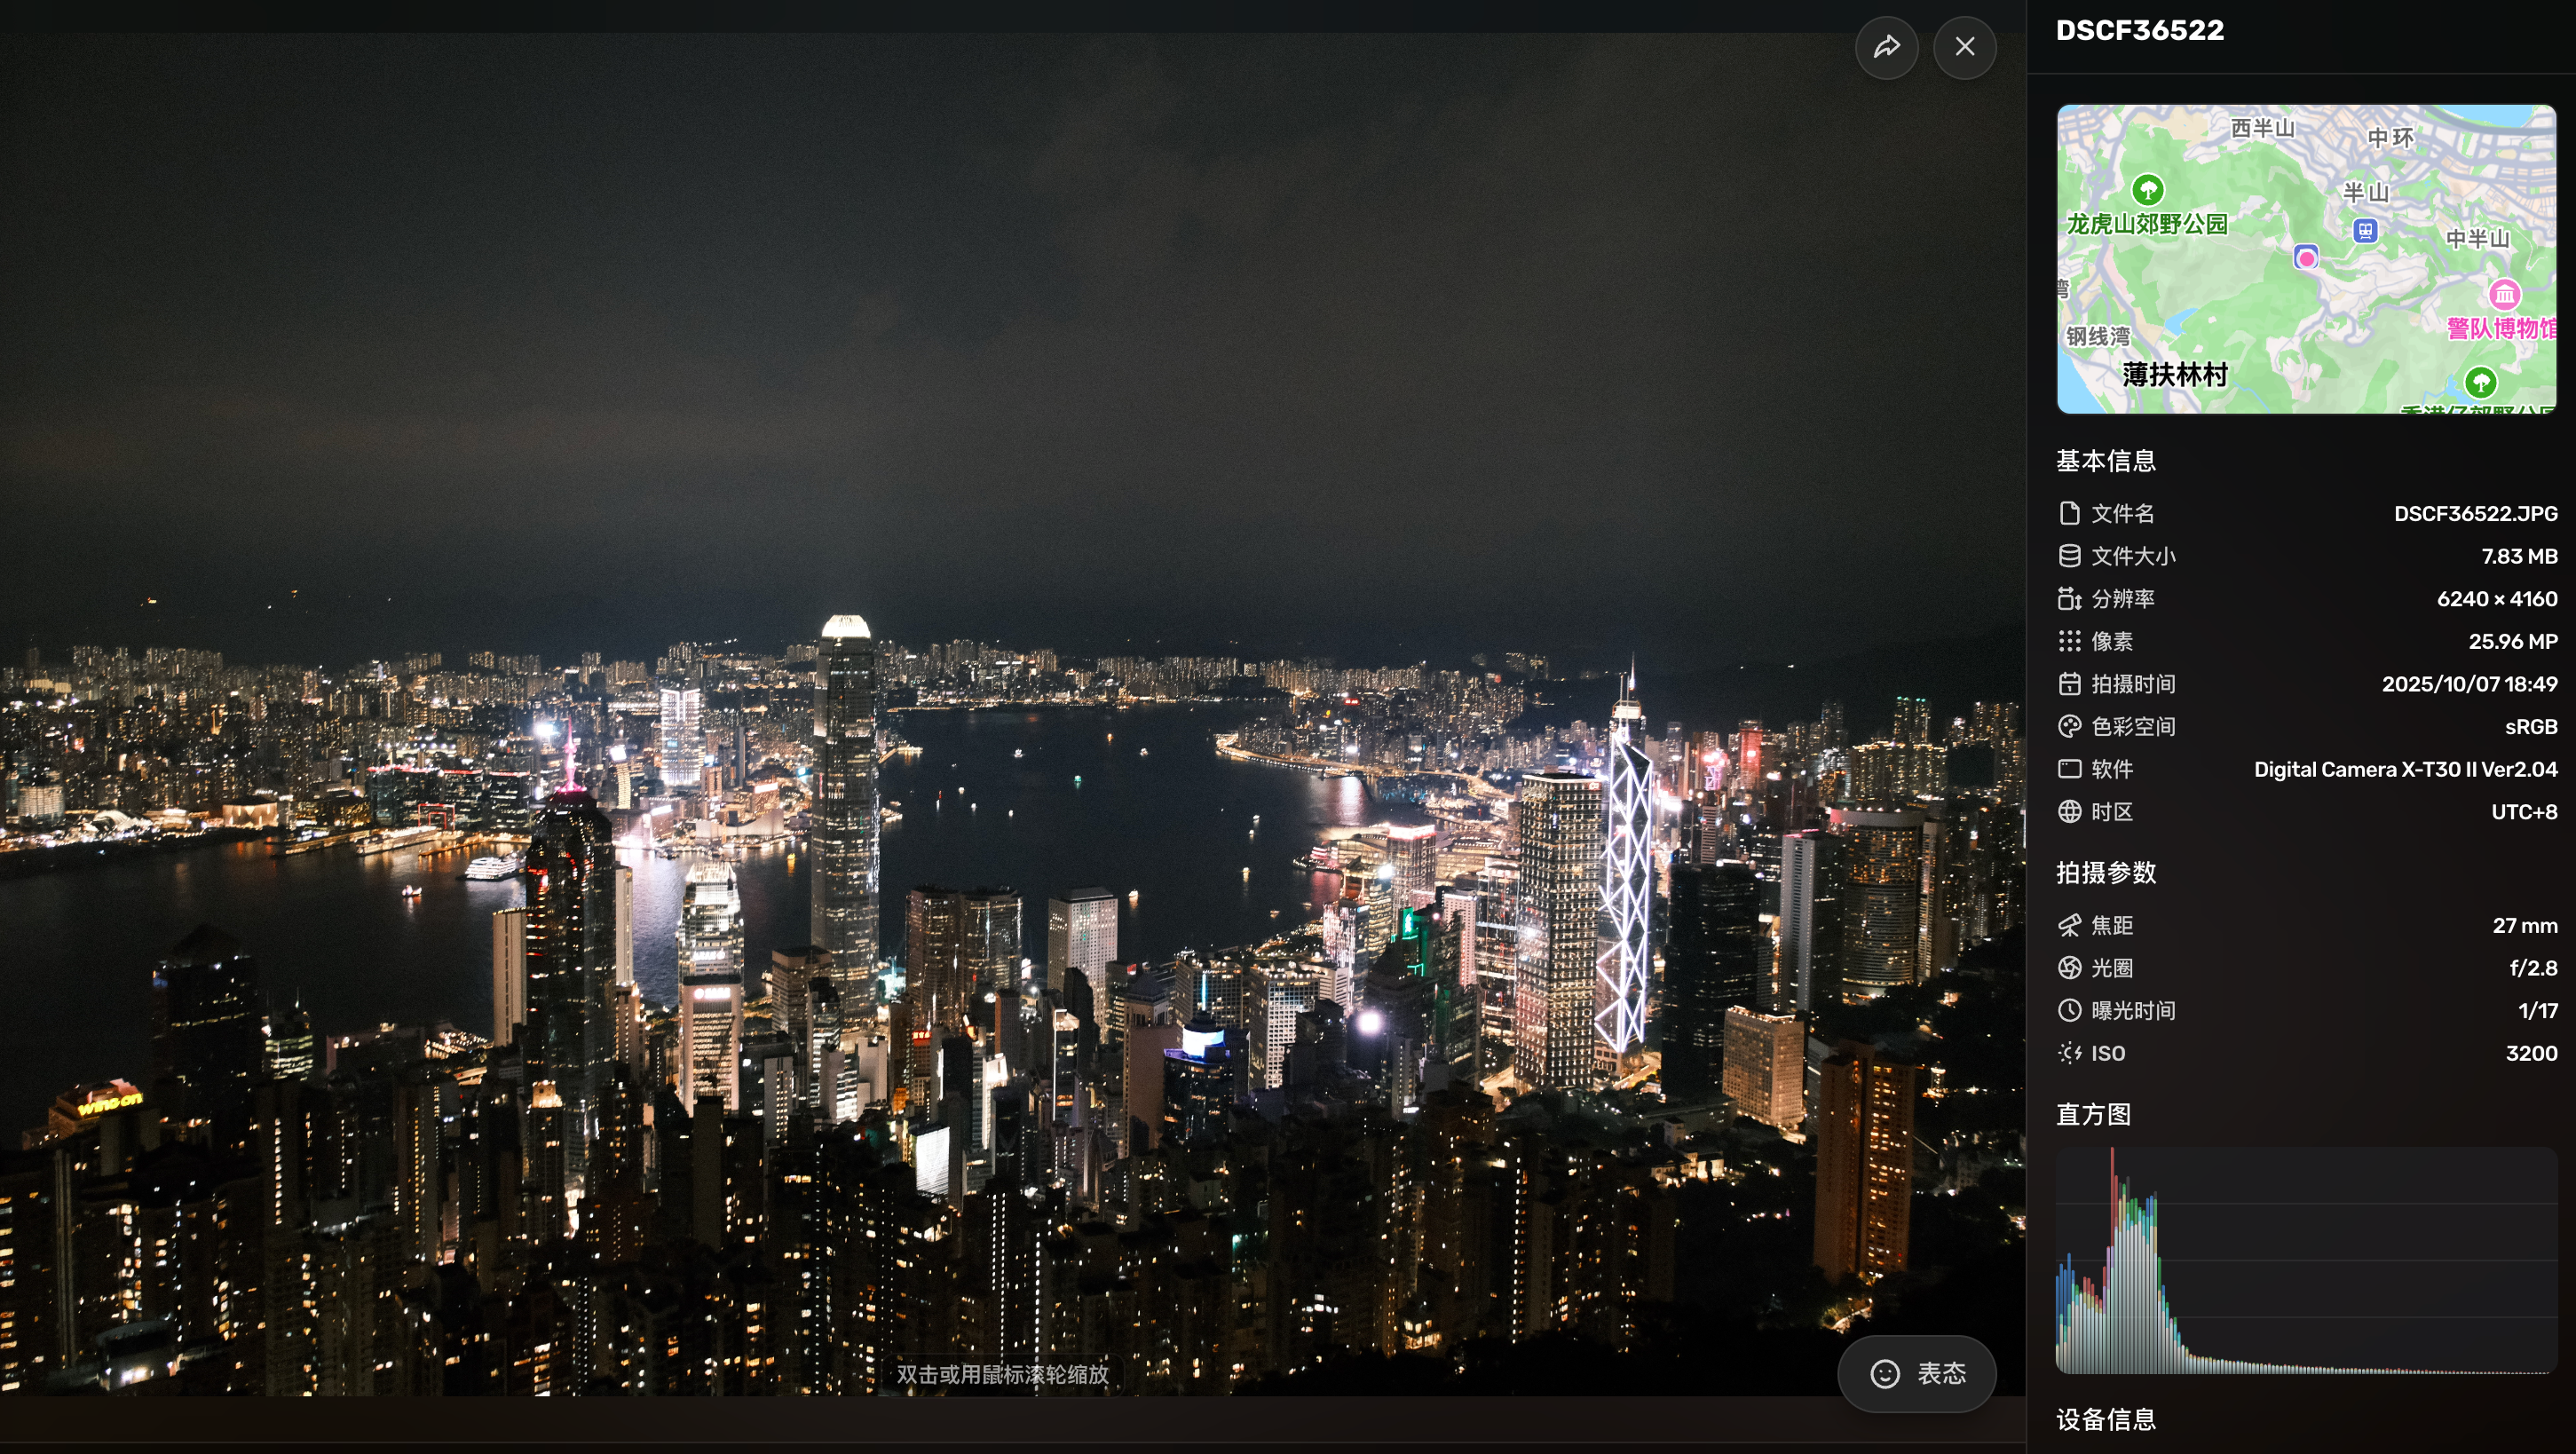Click the 文件名 field label
Screen dimensions: 2576x1454
(2122, 513)
